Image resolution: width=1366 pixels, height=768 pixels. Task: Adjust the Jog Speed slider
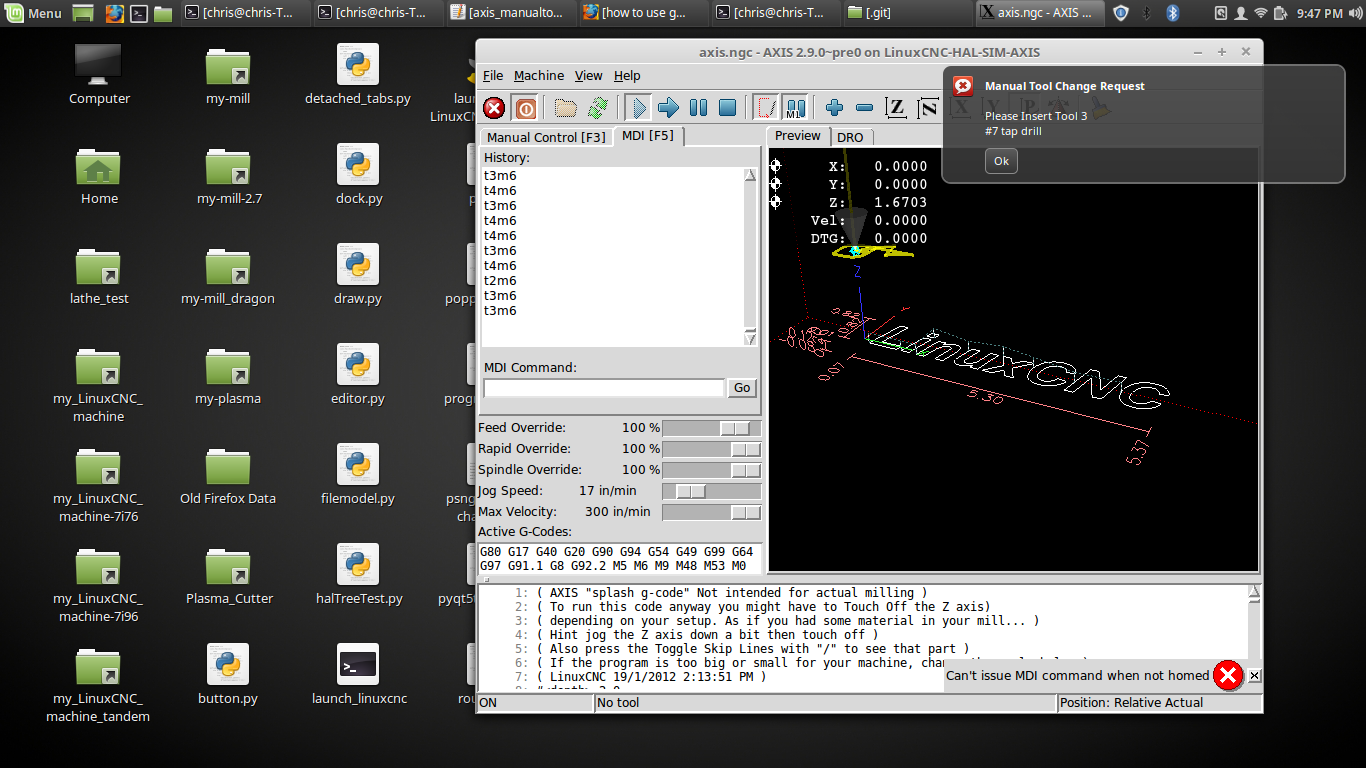(711, 491)
